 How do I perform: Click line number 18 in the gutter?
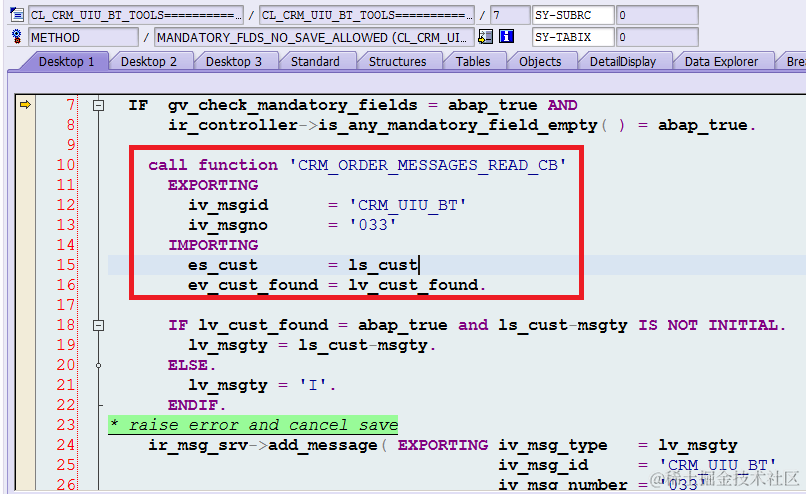(66, 325)
